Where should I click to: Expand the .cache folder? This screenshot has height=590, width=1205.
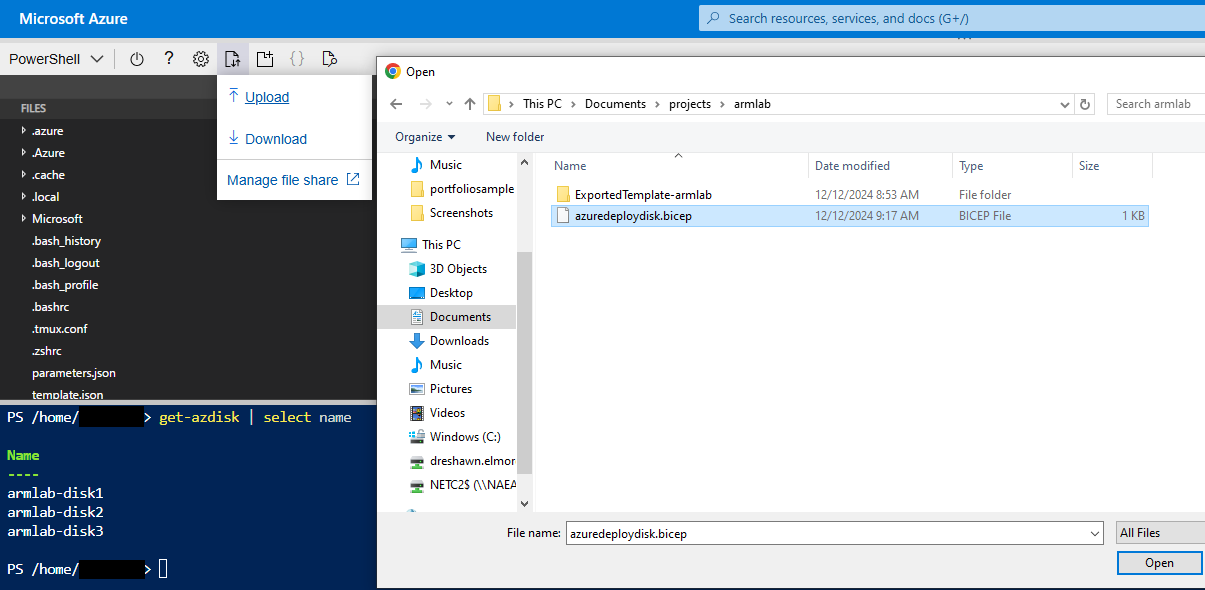(24, 175)
